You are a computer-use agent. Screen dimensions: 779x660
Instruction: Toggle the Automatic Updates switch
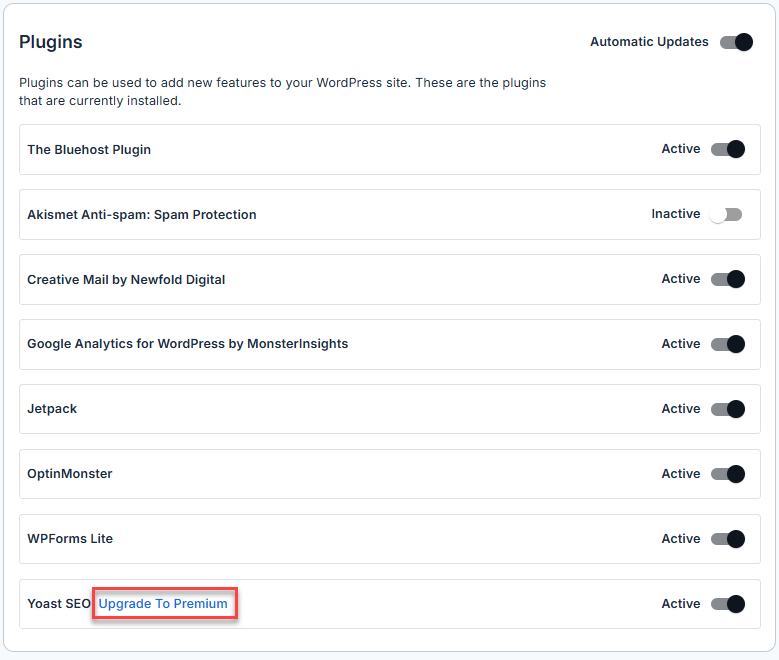tap(736, 42)
